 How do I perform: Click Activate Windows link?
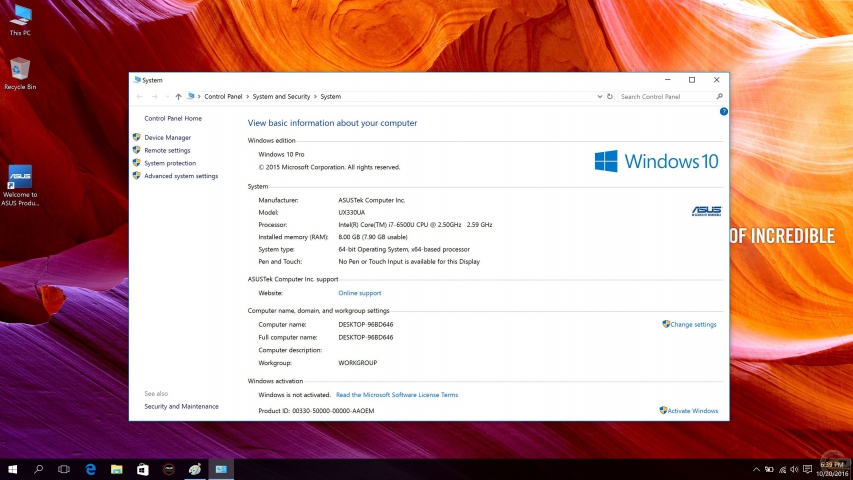(x=693, y=411)
